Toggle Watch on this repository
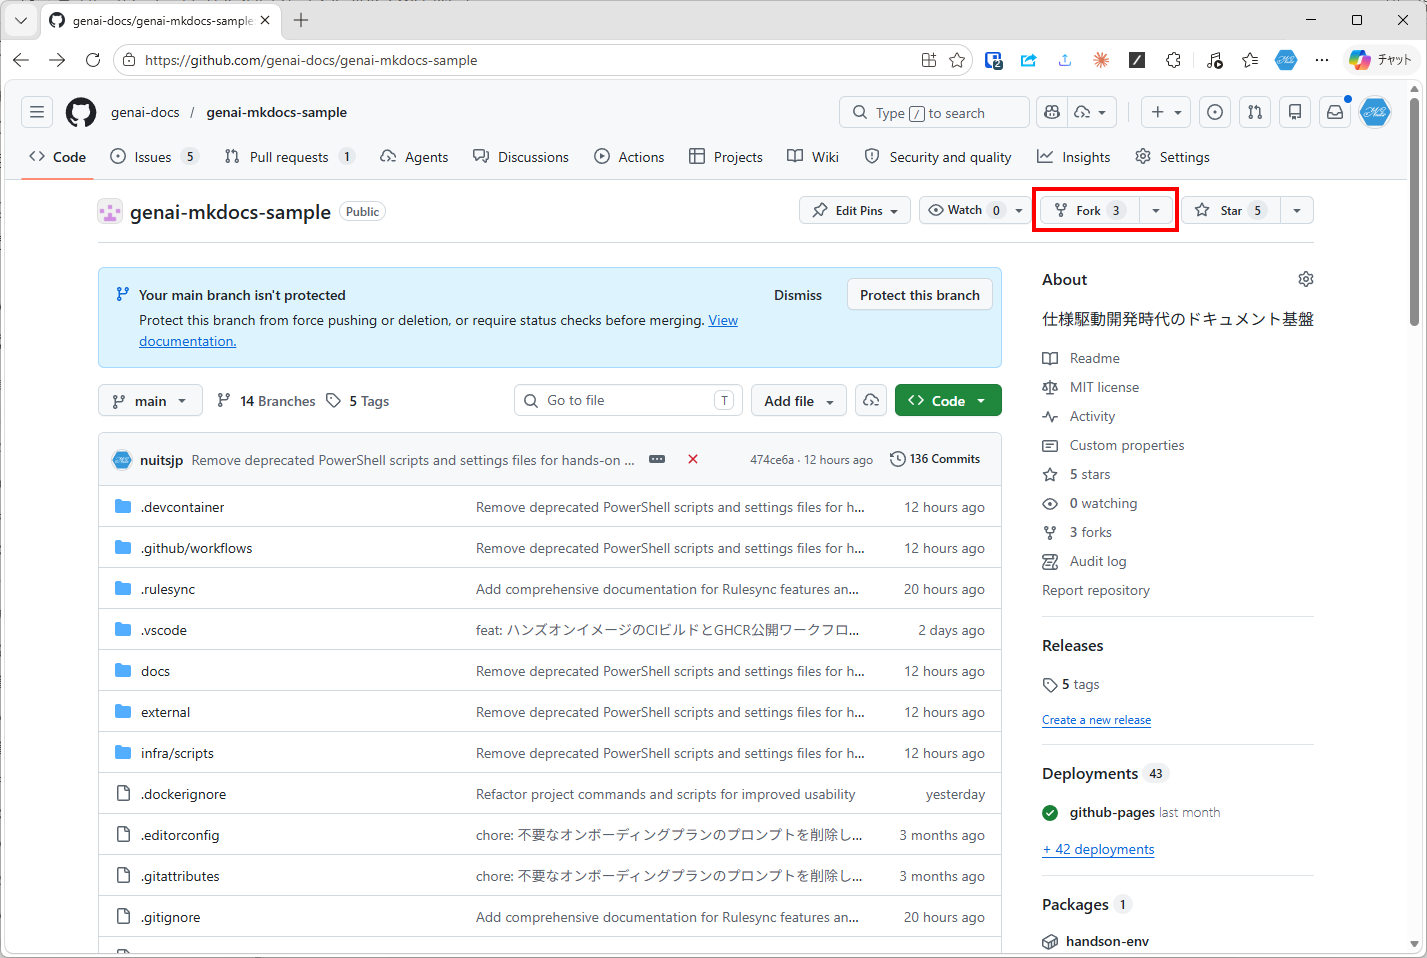The width and height of the screenshot is (1427, 958). (964, 210)
